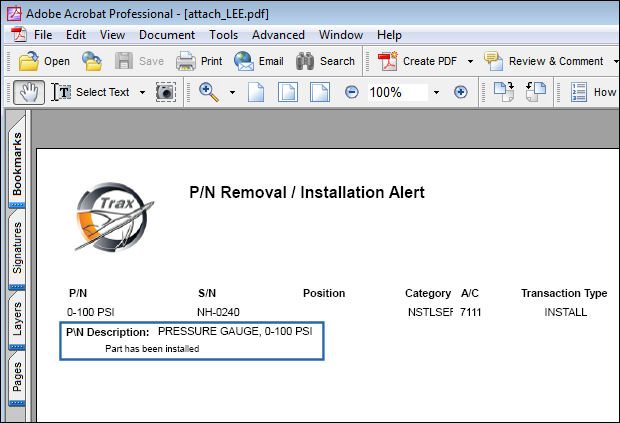Click the Open button label

57,61
